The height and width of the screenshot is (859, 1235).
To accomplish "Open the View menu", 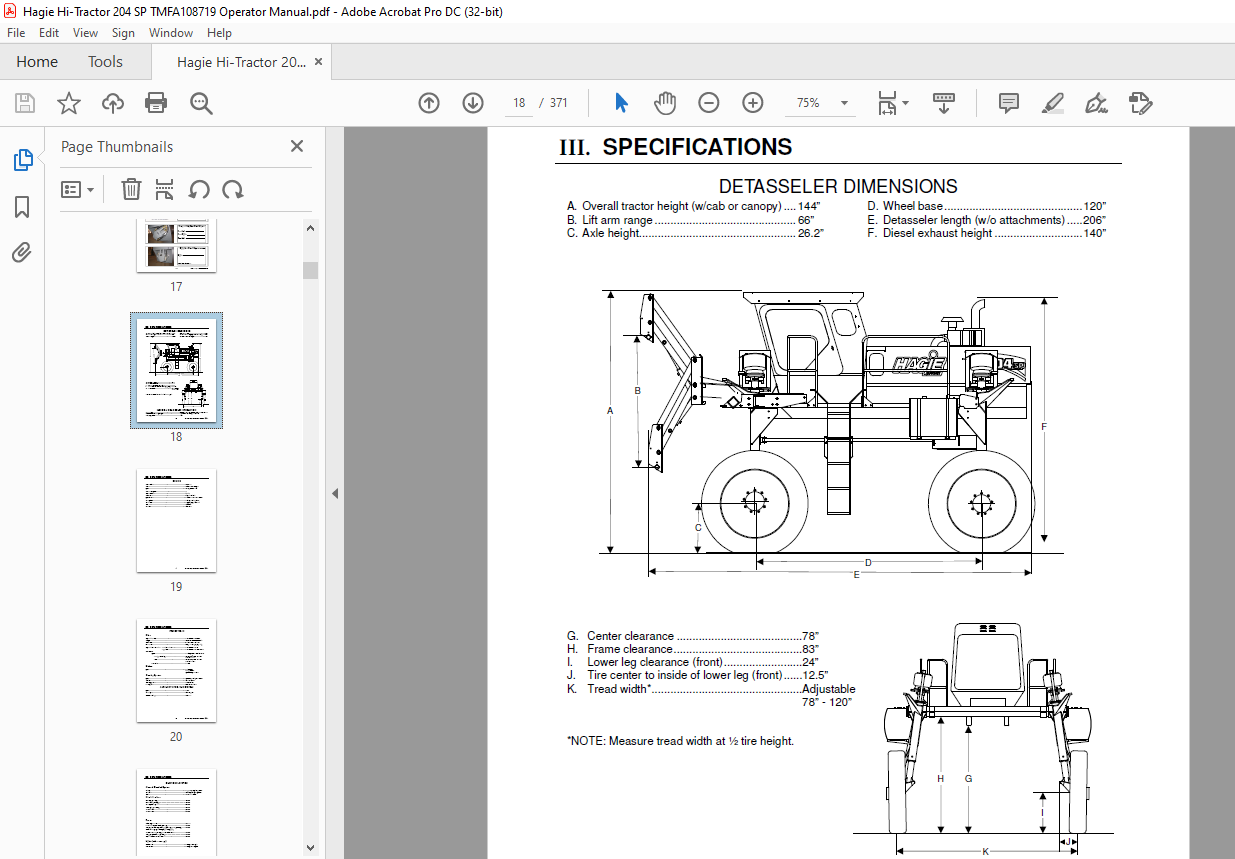I will [85, 33].
